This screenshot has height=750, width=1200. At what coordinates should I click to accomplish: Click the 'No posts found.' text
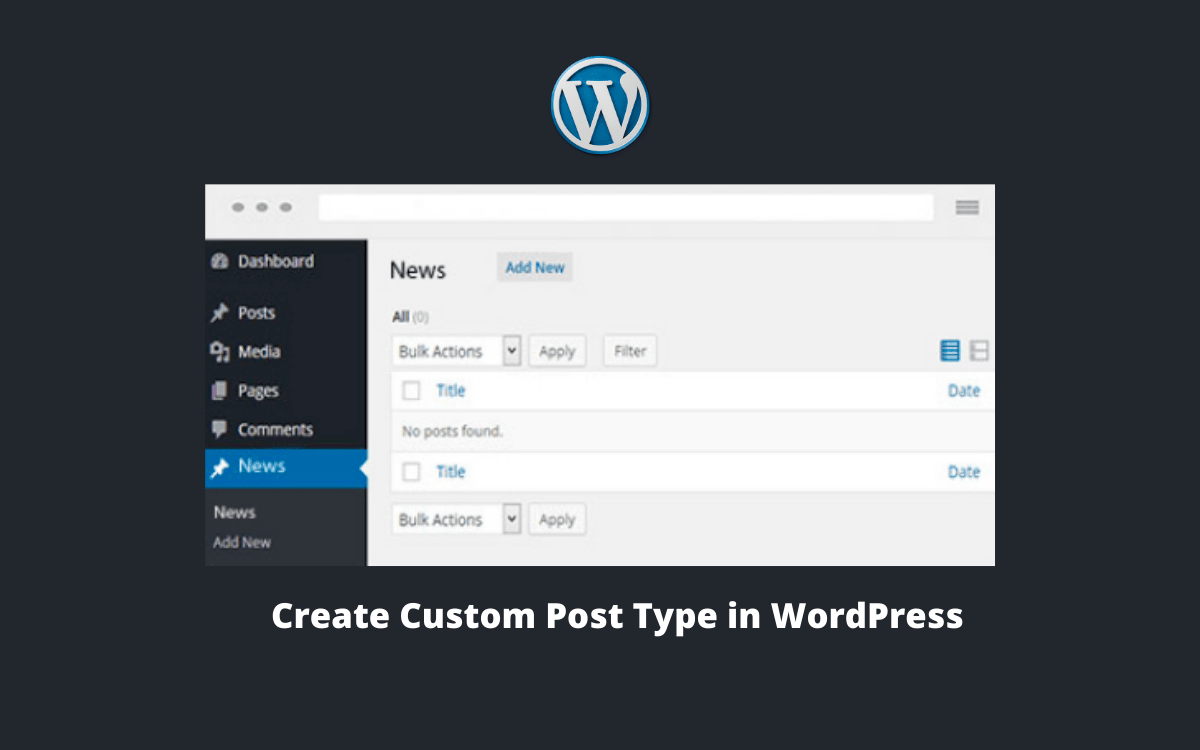[452, 432]
